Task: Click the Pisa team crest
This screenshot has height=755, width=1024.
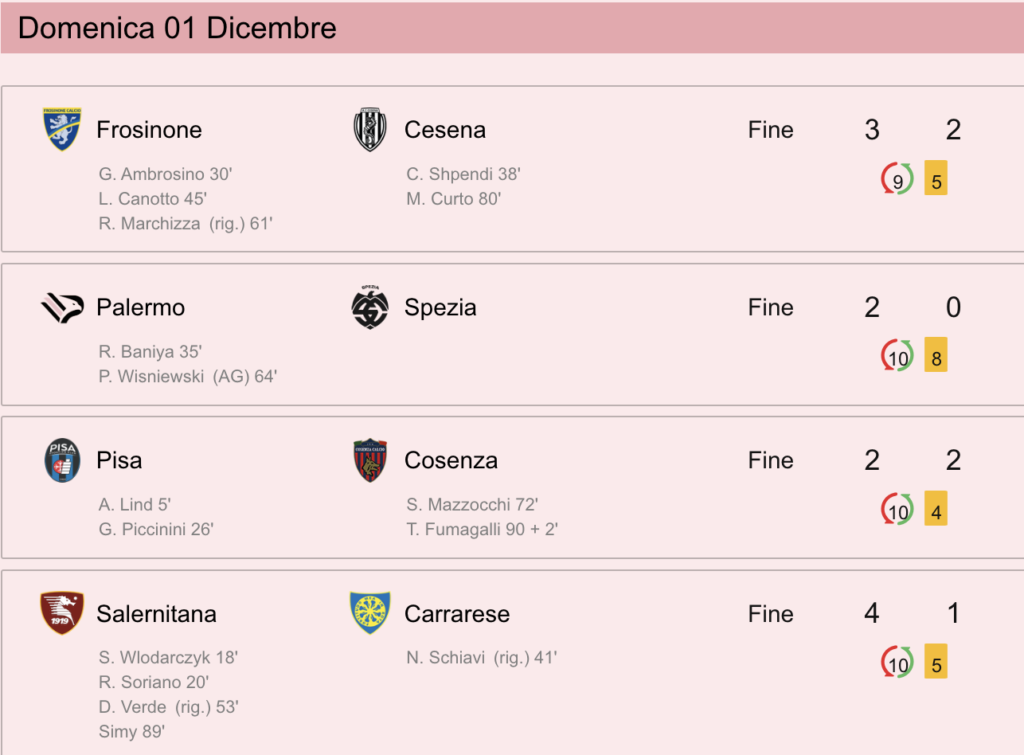Action: point(62,460)
